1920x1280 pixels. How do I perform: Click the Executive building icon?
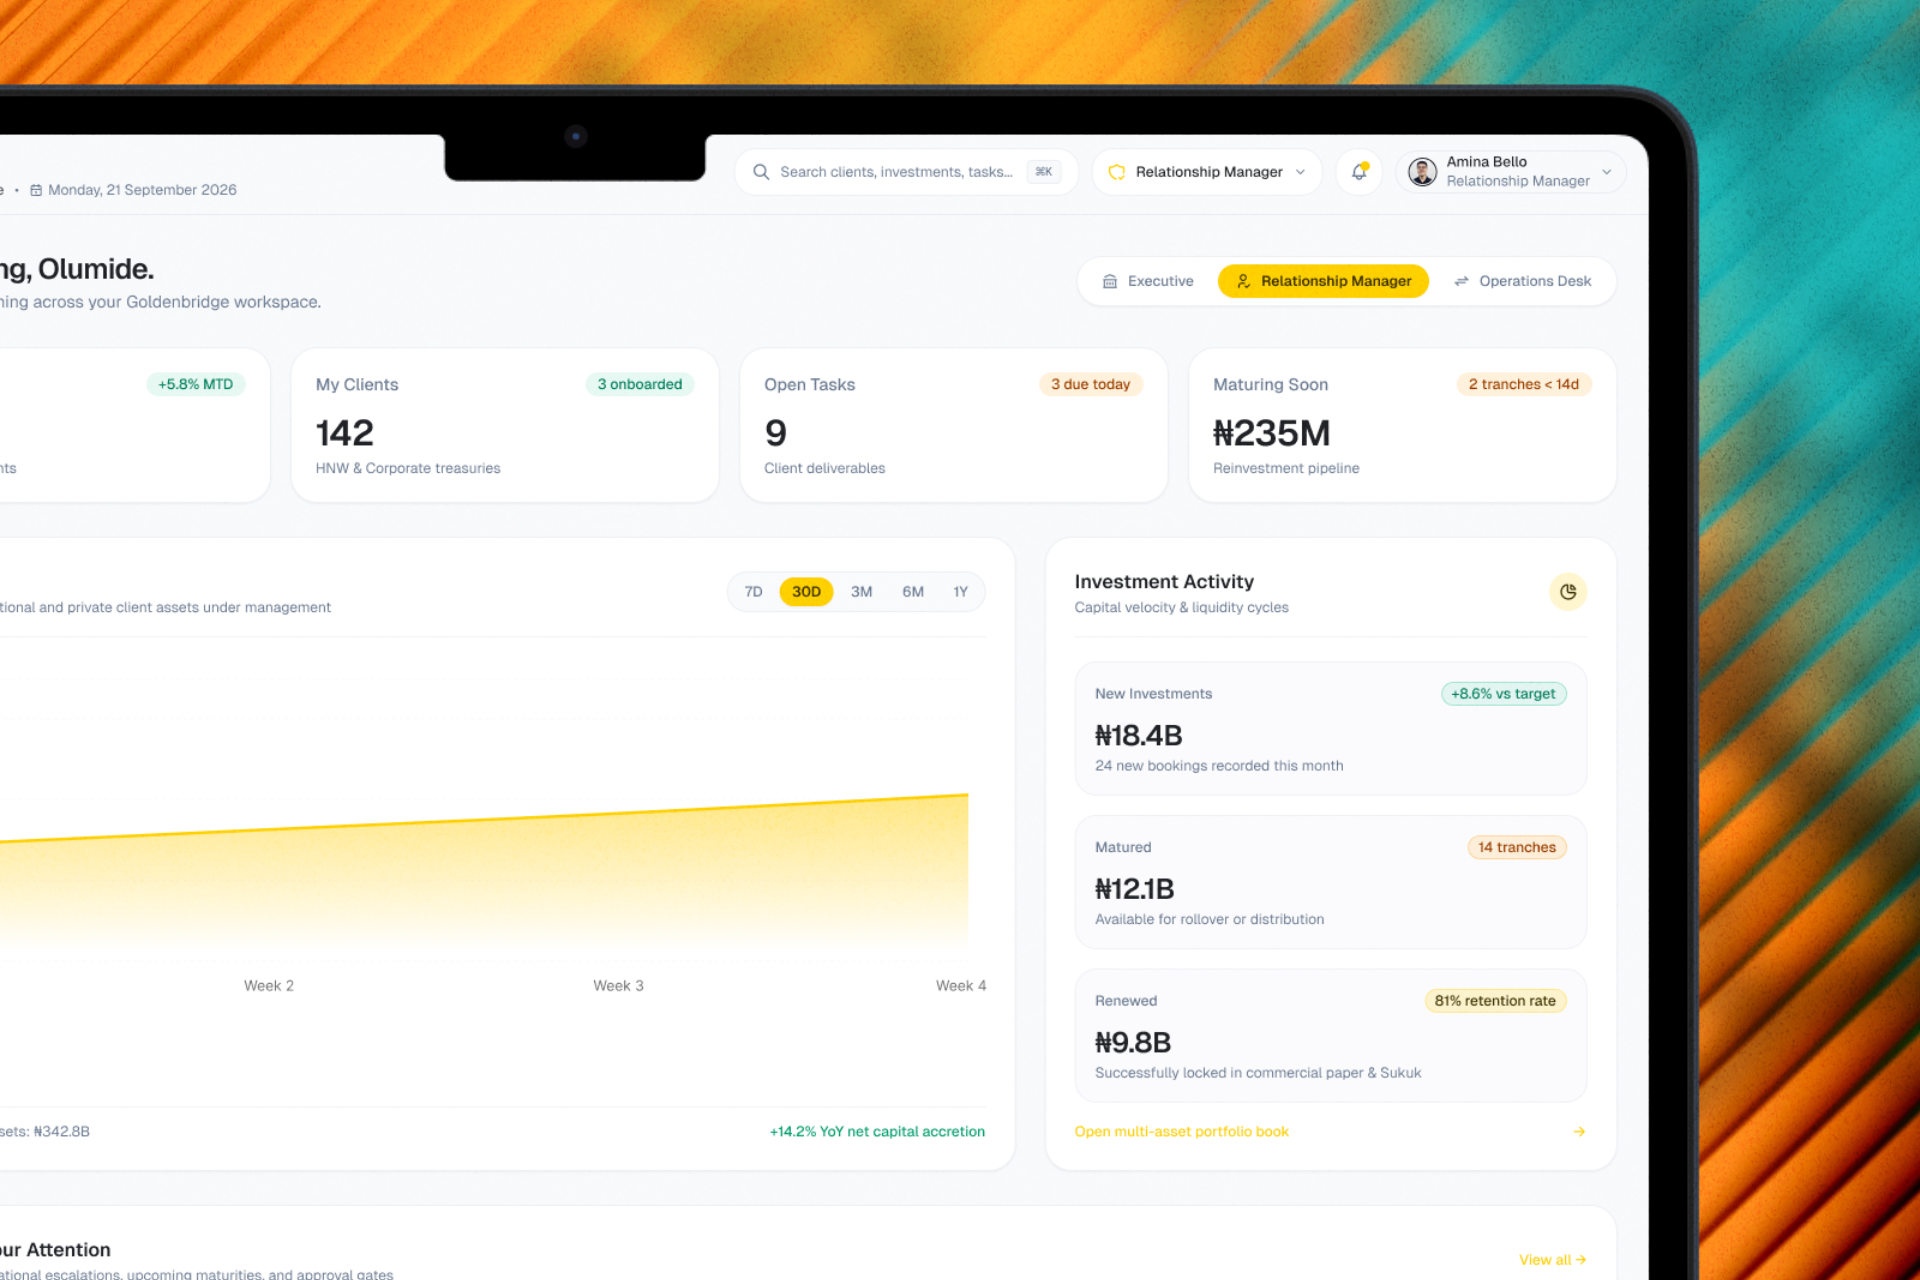pos(1110,281)
